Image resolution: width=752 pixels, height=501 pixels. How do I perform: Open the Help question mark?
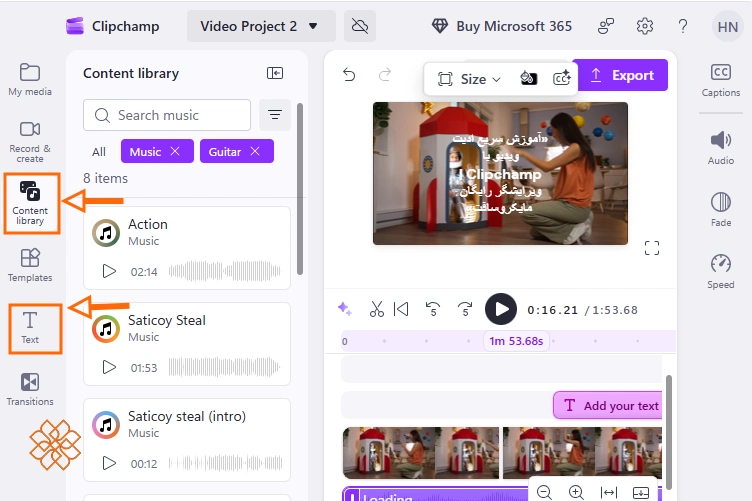point(683,26)
